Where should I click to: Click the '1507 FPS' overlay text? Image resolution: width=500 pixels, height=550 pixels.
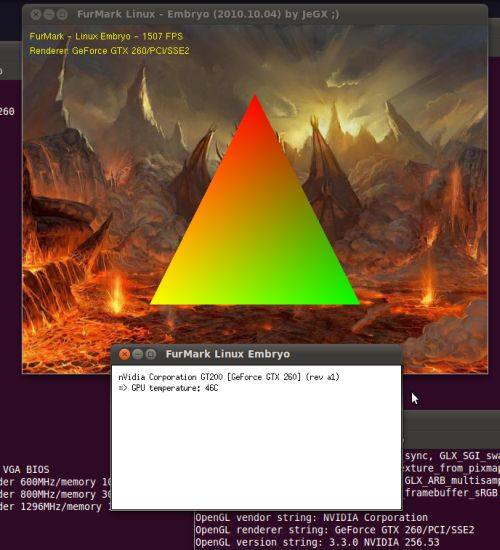click(162, 36)
